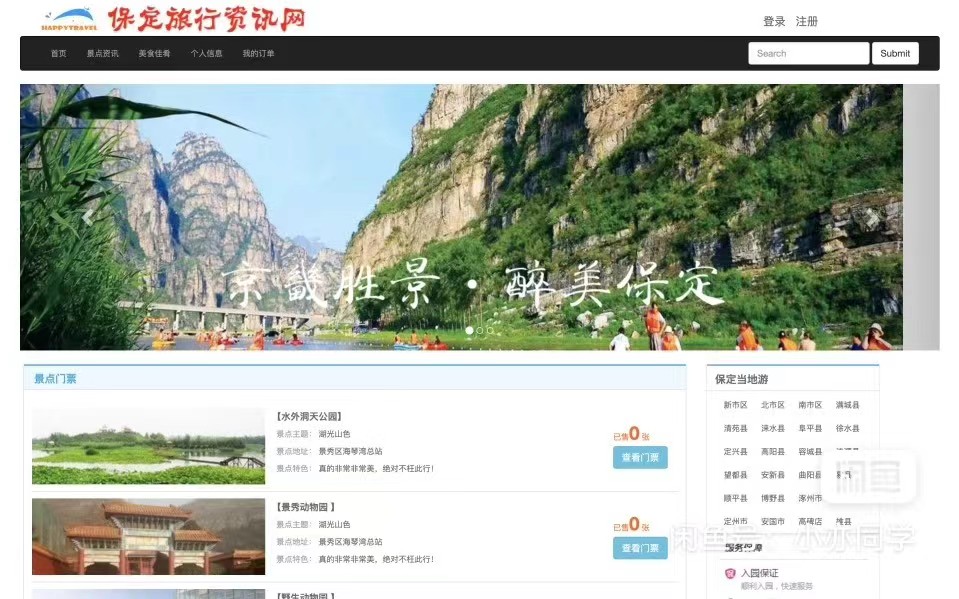Open the 个人信息 nav item
Screen dimensions: 959x599
pos(206,53)
